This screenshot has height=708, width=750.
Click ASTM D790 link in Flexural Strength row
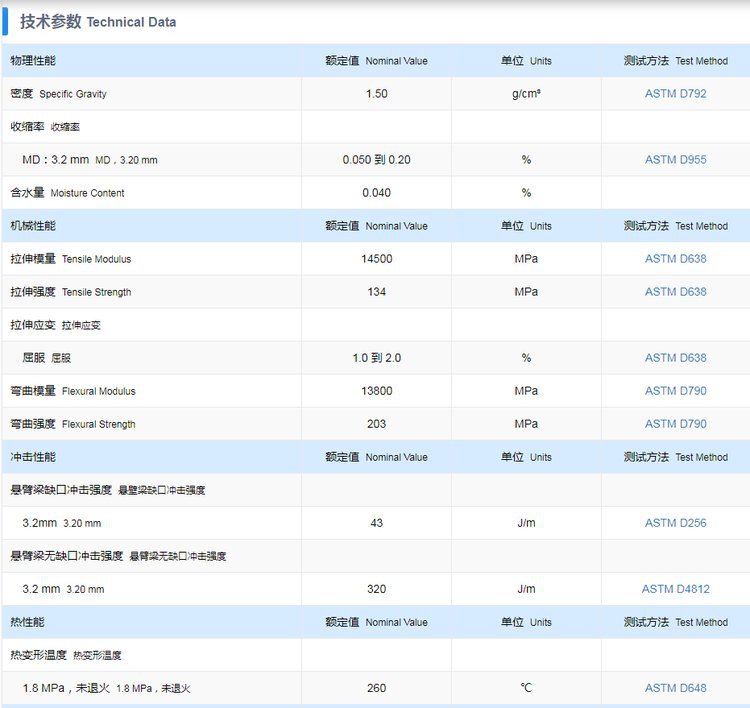pyautogui.click(x=675, y=424)
